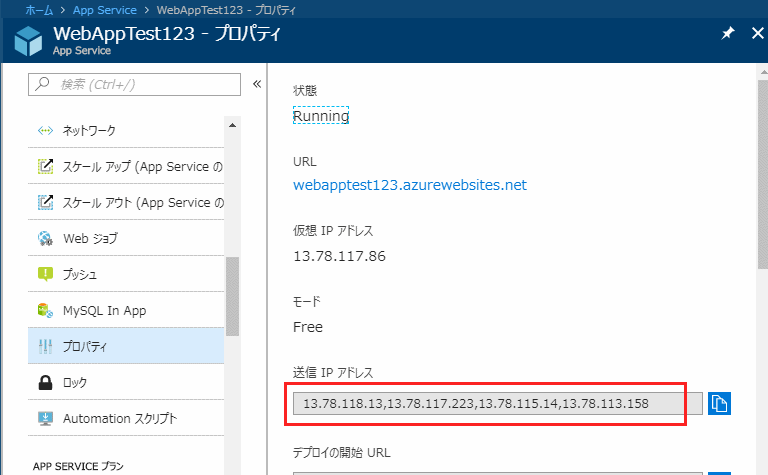This screenshot has width=768, height=475.
Task: Click the Free mode value
Action: (308, 327)
